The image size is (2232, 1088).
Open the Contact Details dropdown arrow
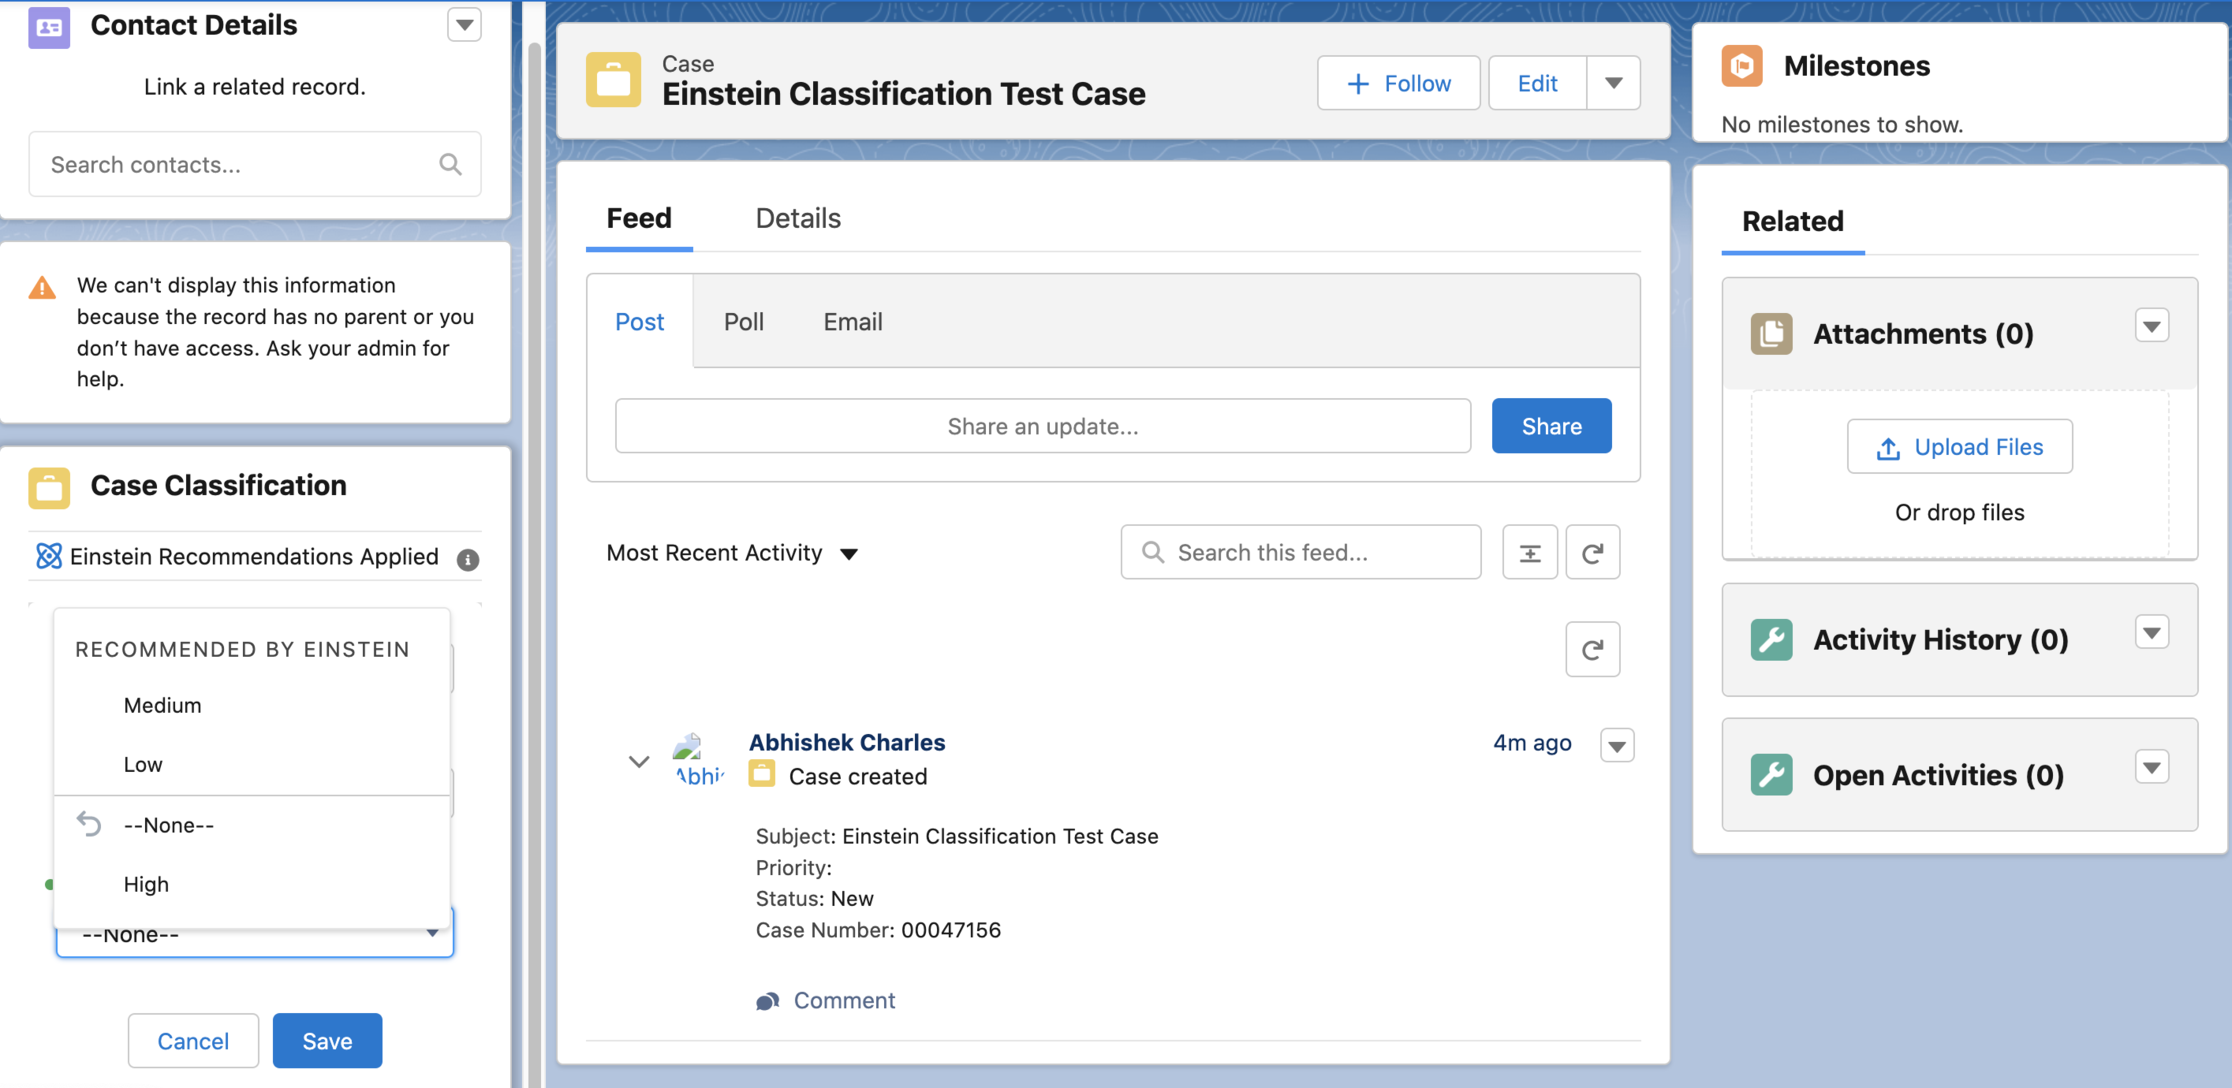point(464,25)
